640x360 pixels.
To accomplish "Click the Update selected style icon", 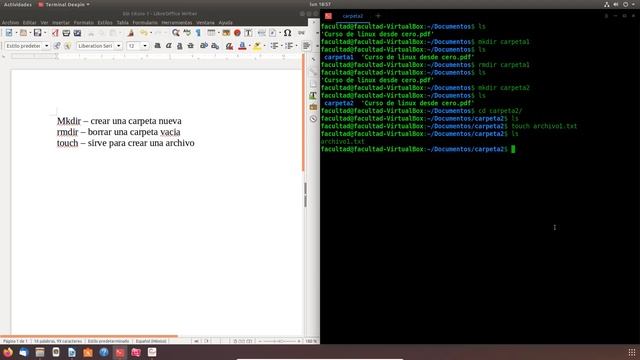I will coord(57,46).
